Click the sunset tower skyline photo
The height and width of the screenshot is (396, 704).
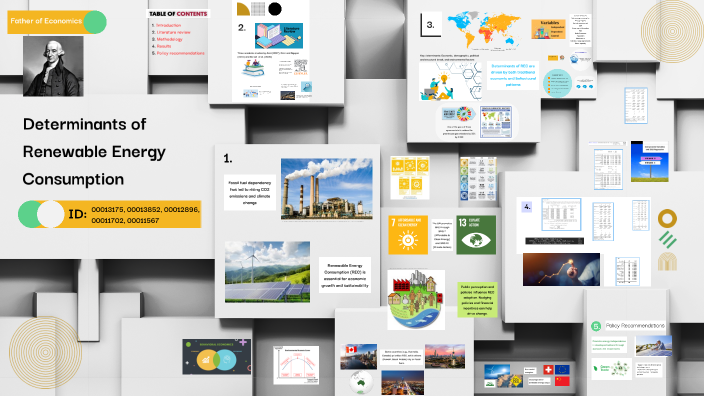click(445, 356)
